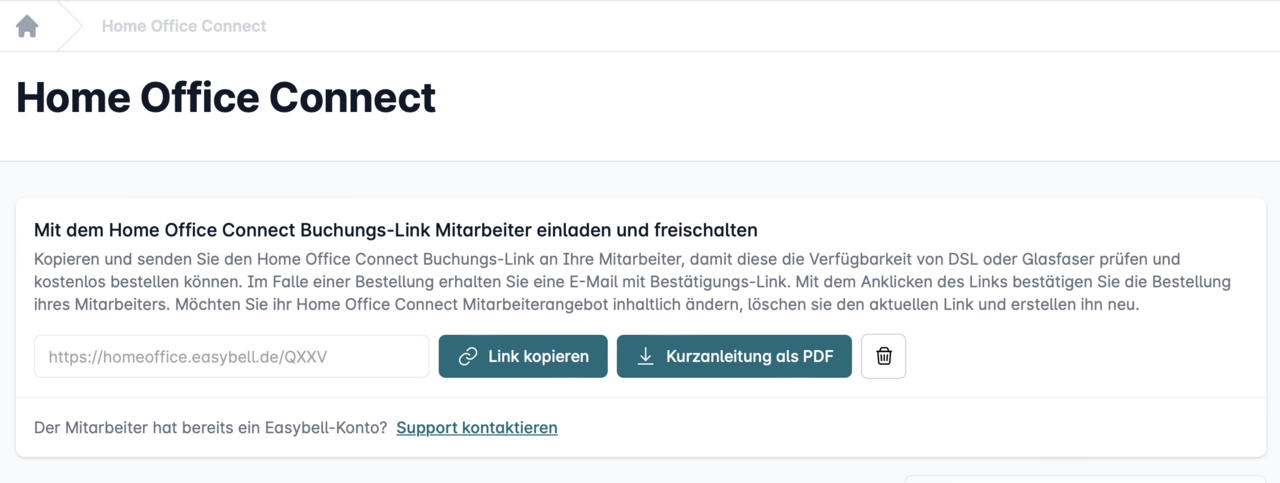Click the home icon in the breadcrumb
The image size is (1280, 483).
[27, 26]
